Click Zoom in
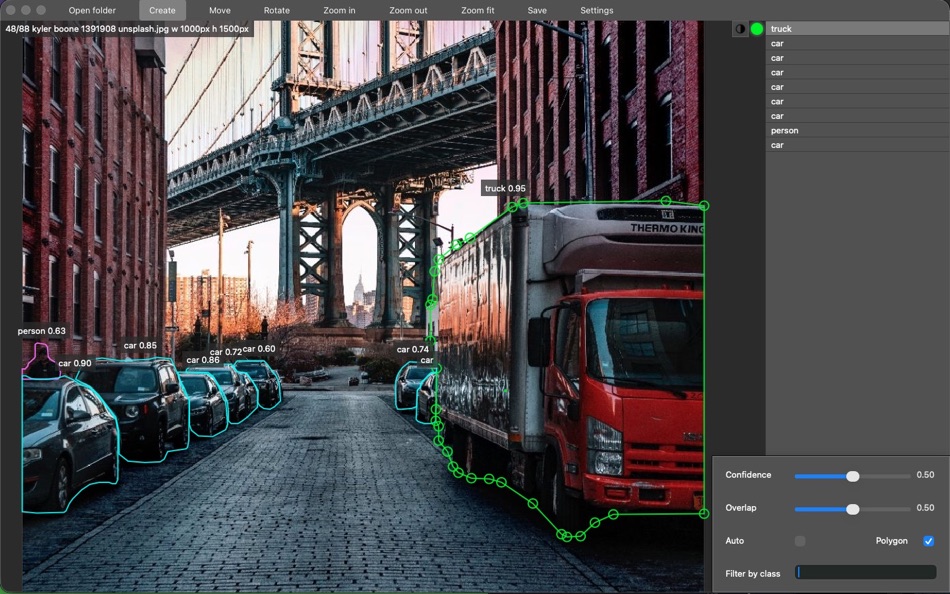Screen dimensions: 950x594 coord(339,10)
